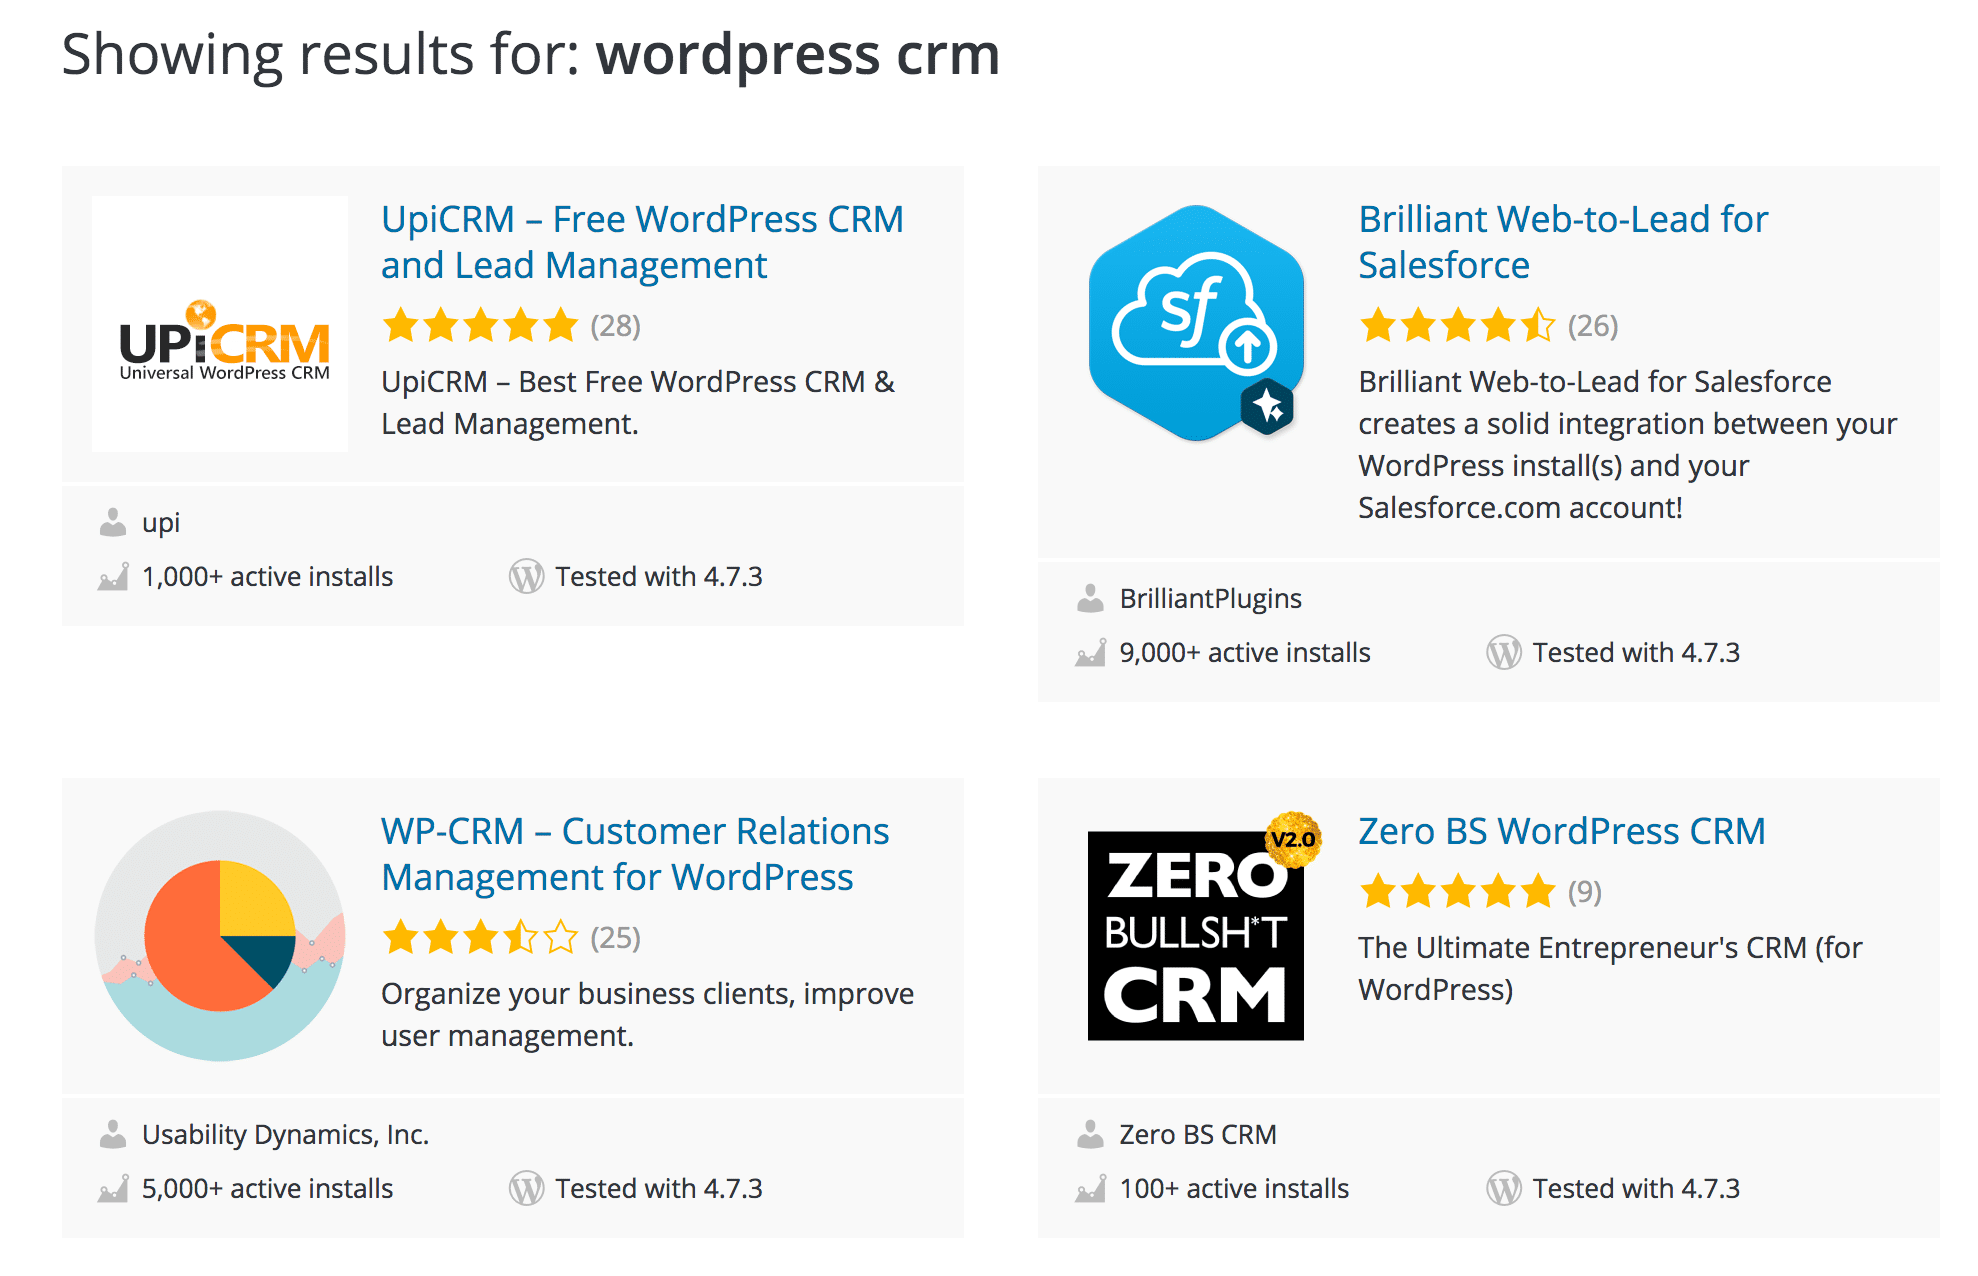This screenshot has width=1978, height=1276.
Task: Click the installs chart icon beside 5,000+ active installs
Action: (113, 1189)
